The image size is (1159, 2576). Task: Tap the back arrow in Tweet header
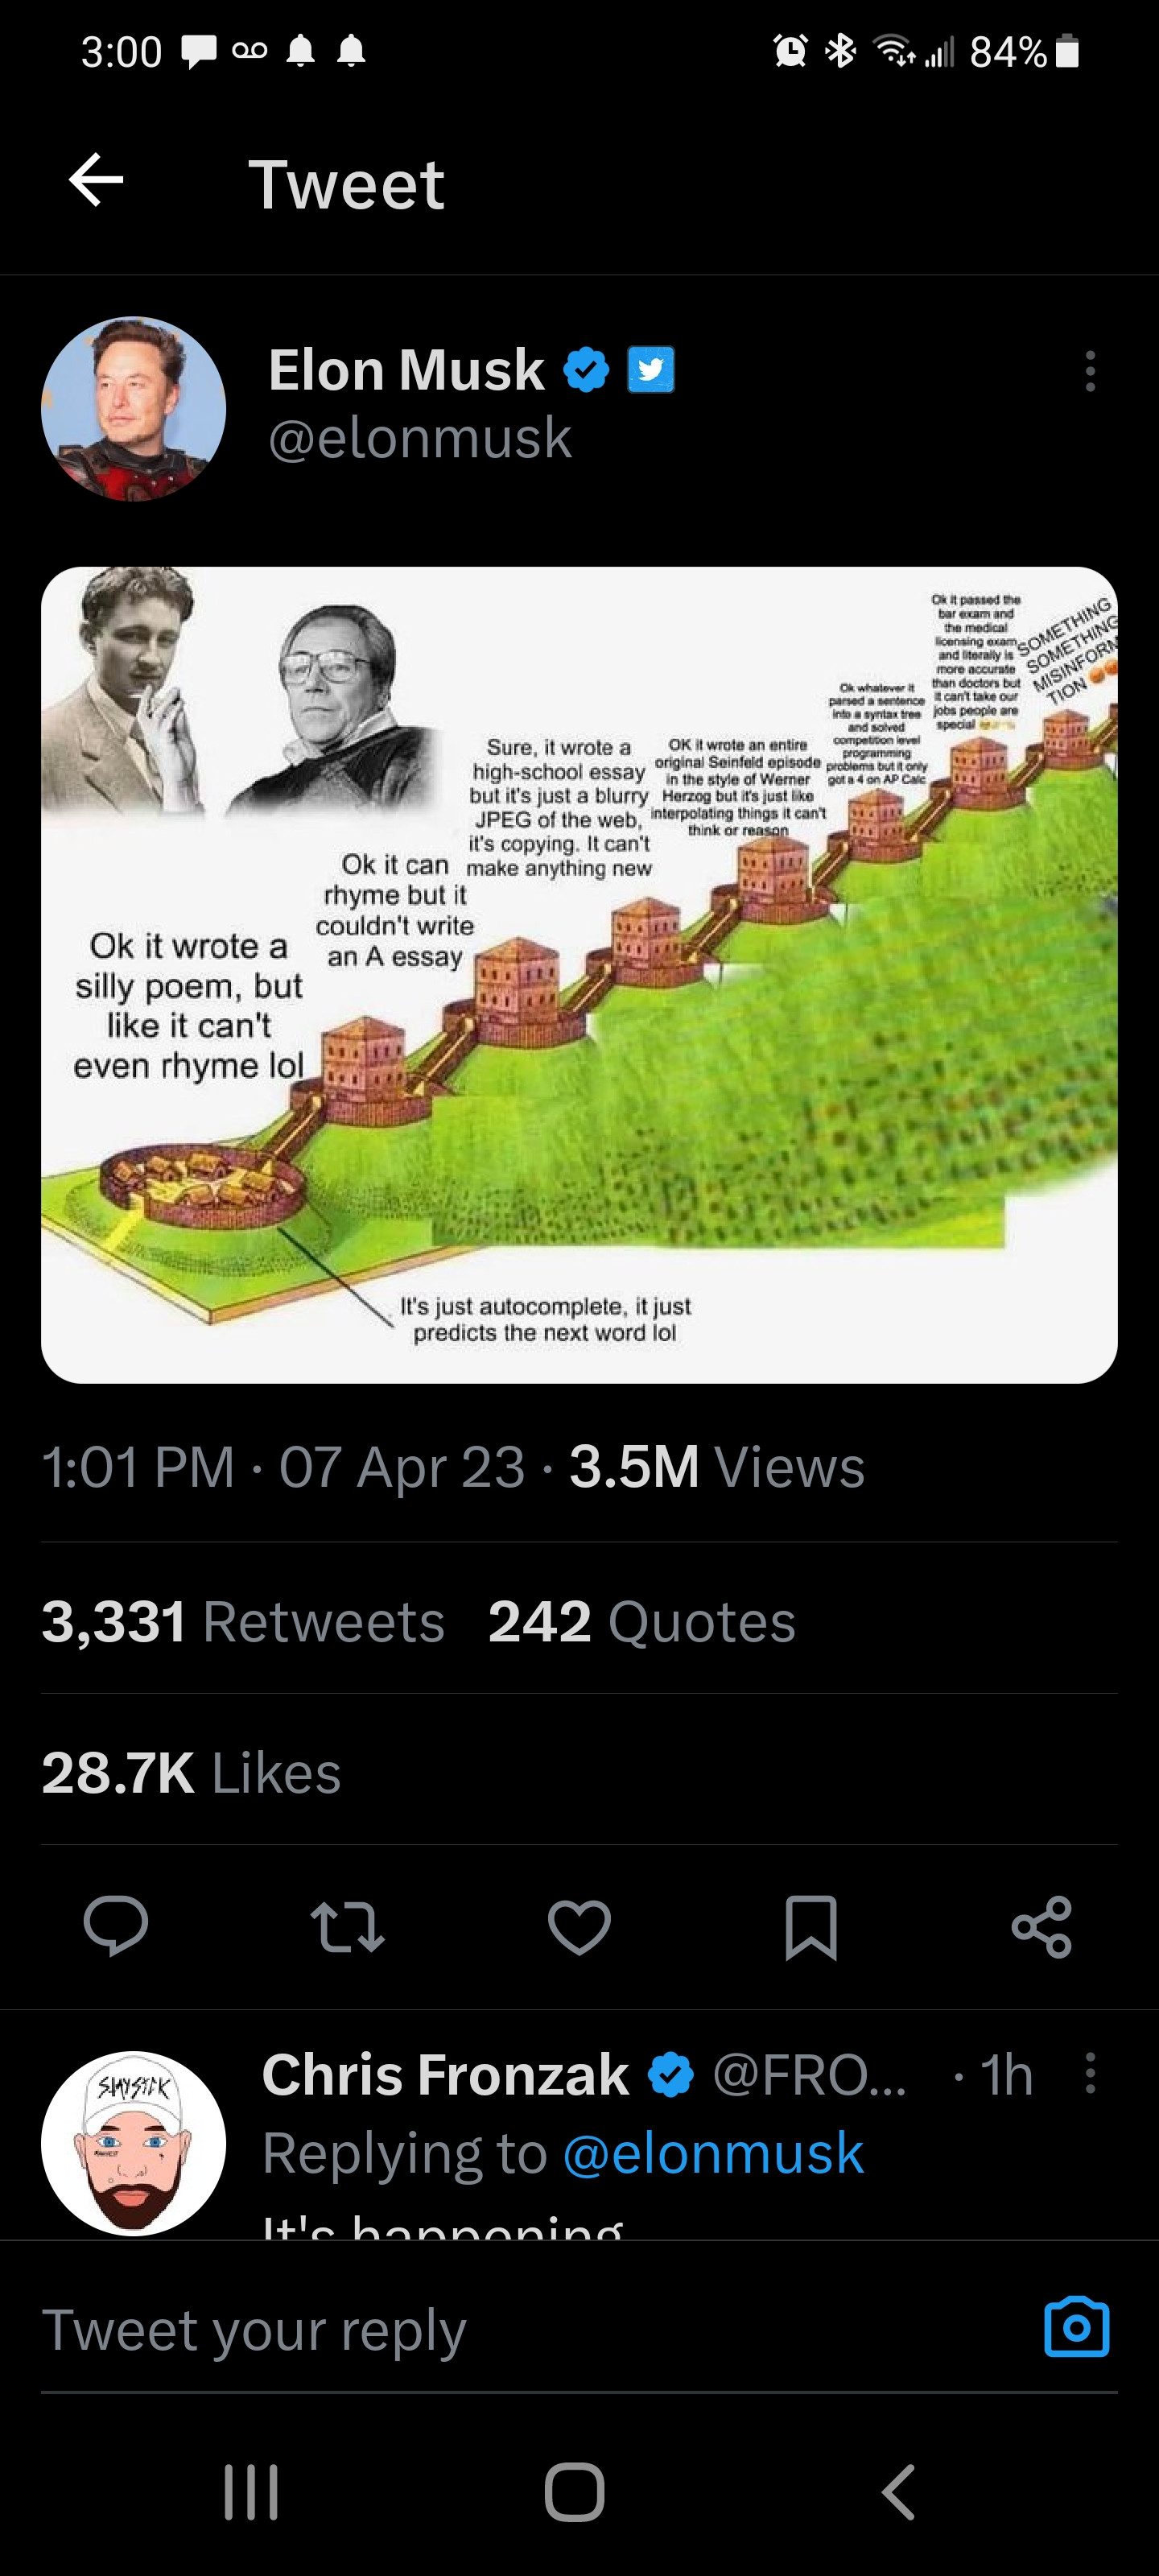(96, 181)
